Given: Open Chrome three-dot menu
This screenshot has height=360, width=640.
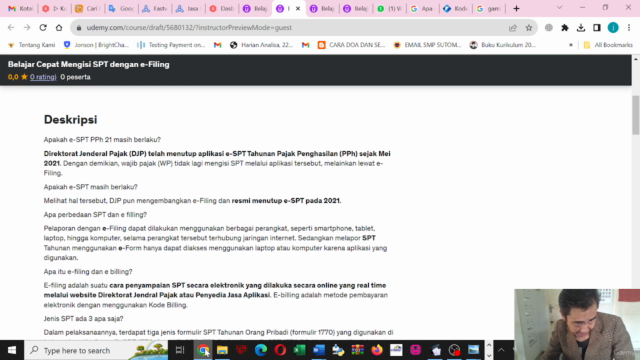Looking at the screenshot, I should (x=629, y=28).
